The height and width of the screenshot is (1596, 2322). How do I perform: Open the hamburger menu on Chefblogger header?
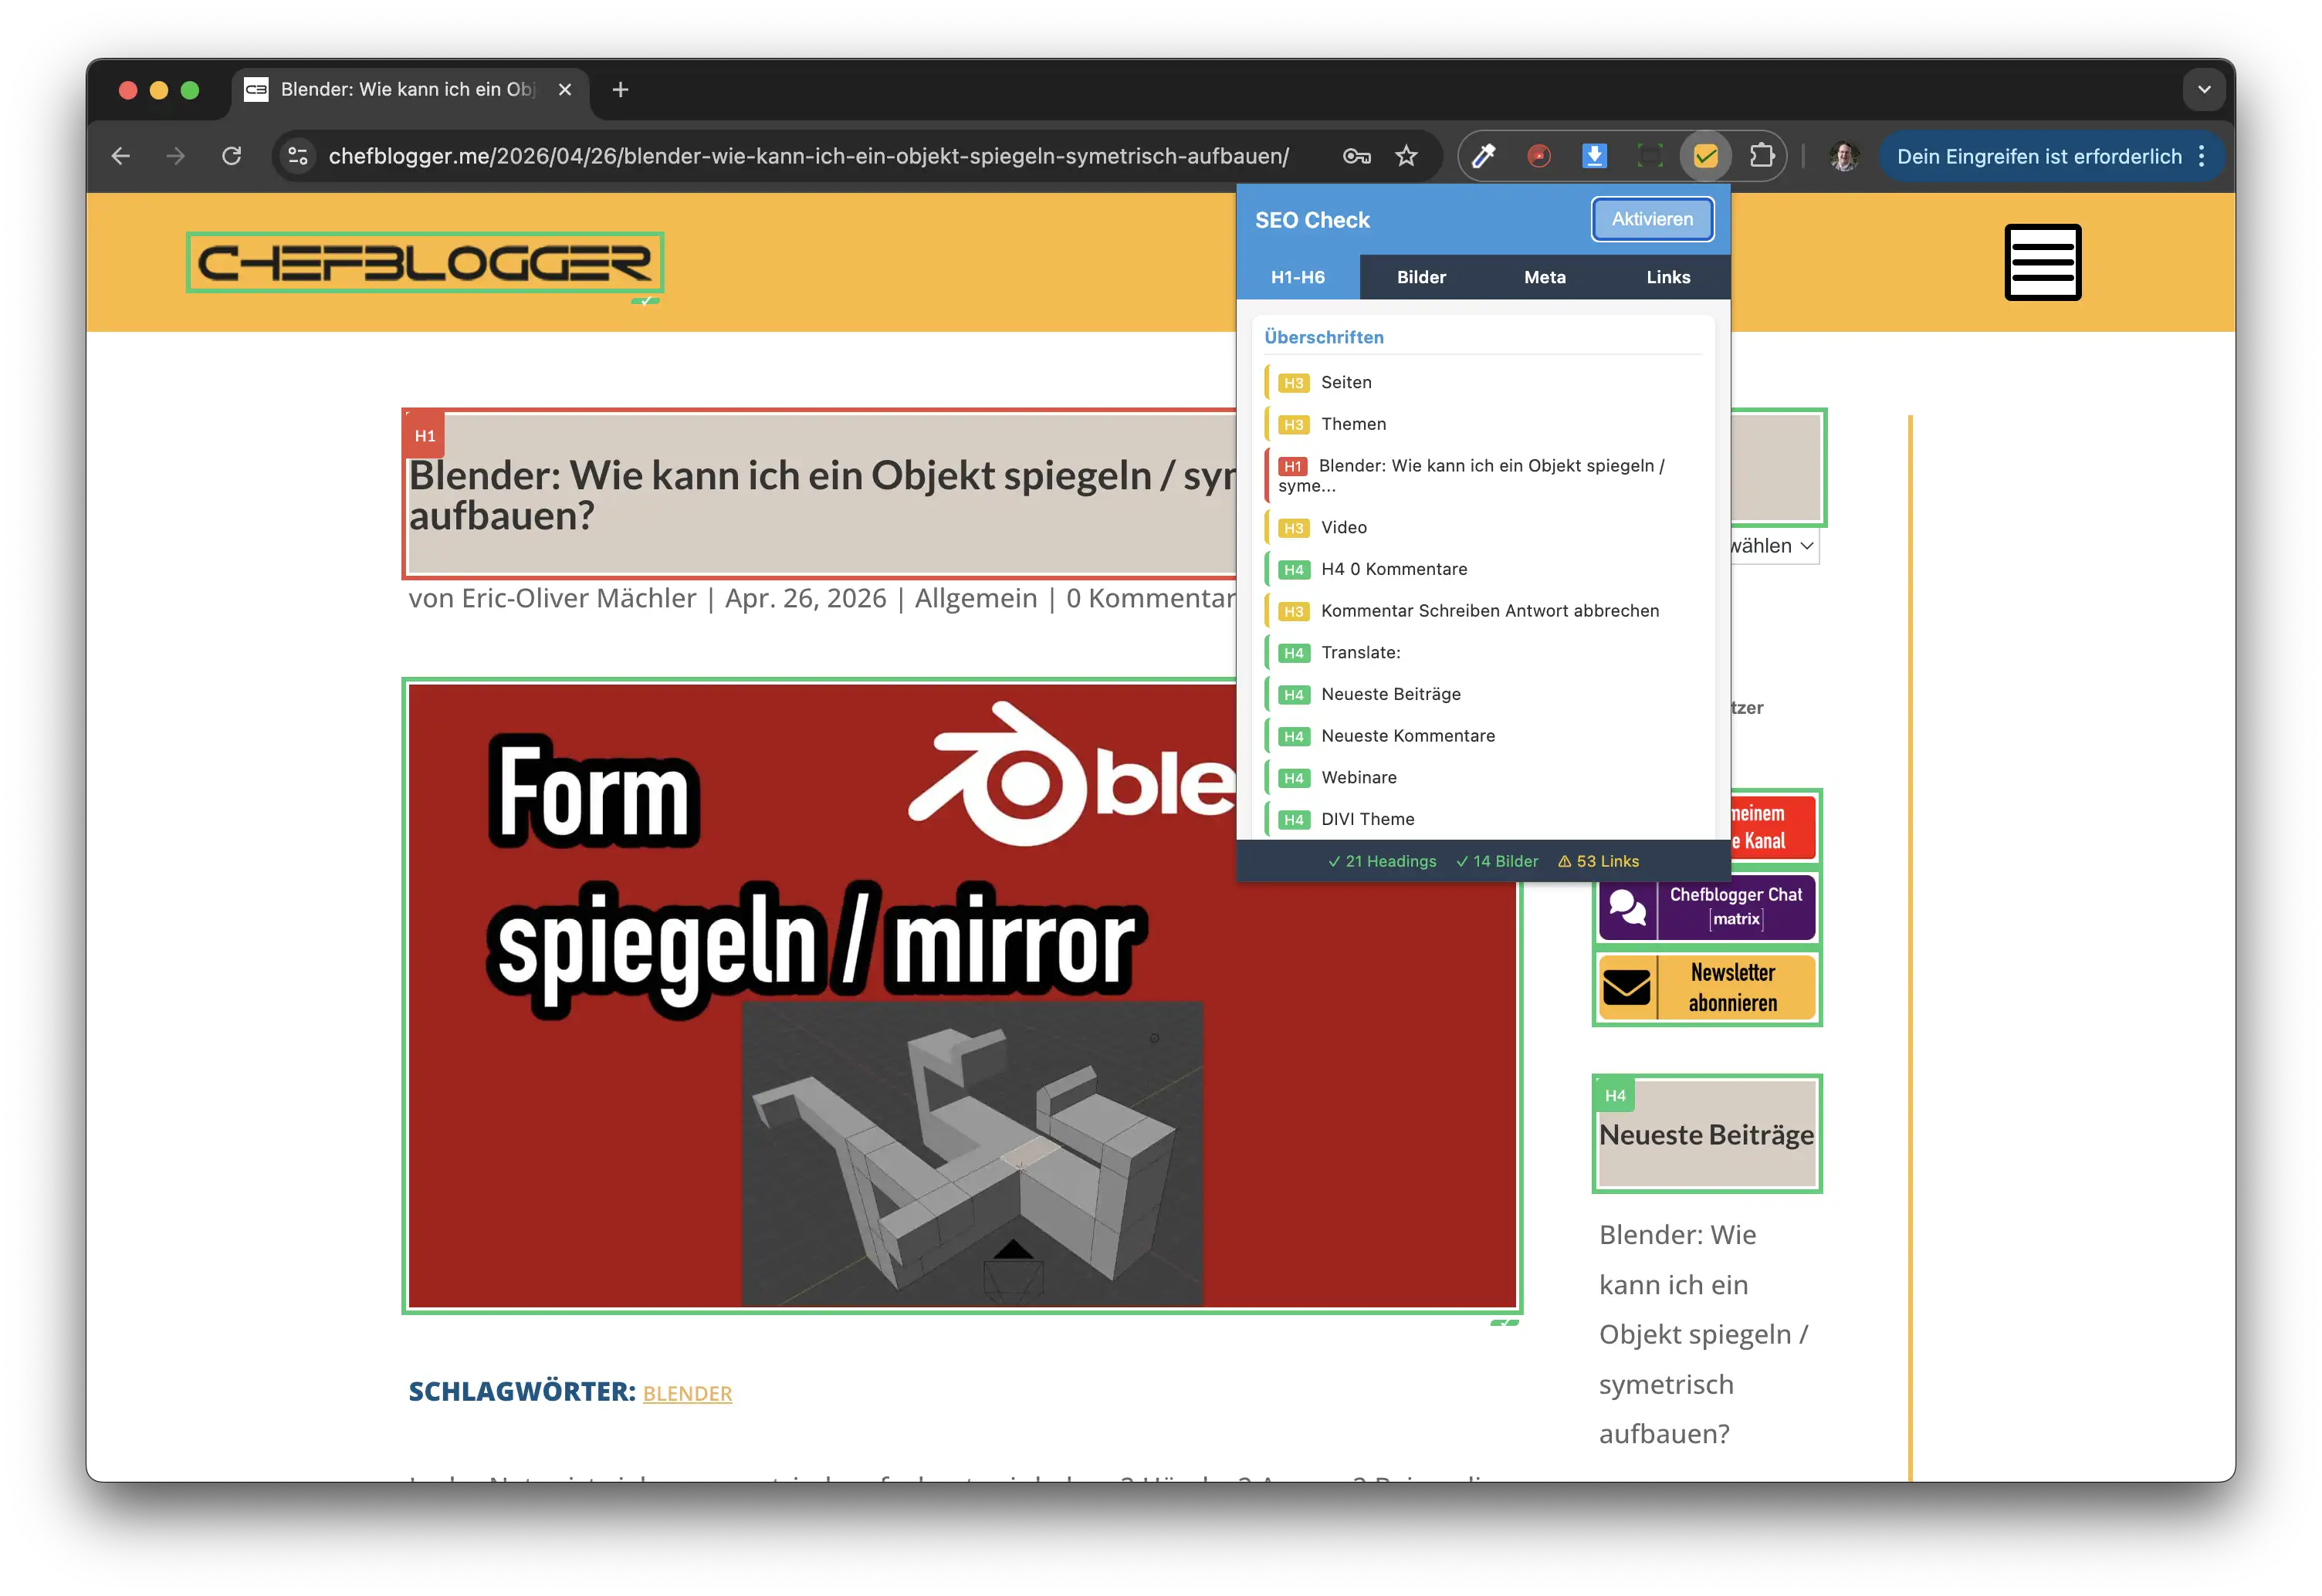point(2042,262)
